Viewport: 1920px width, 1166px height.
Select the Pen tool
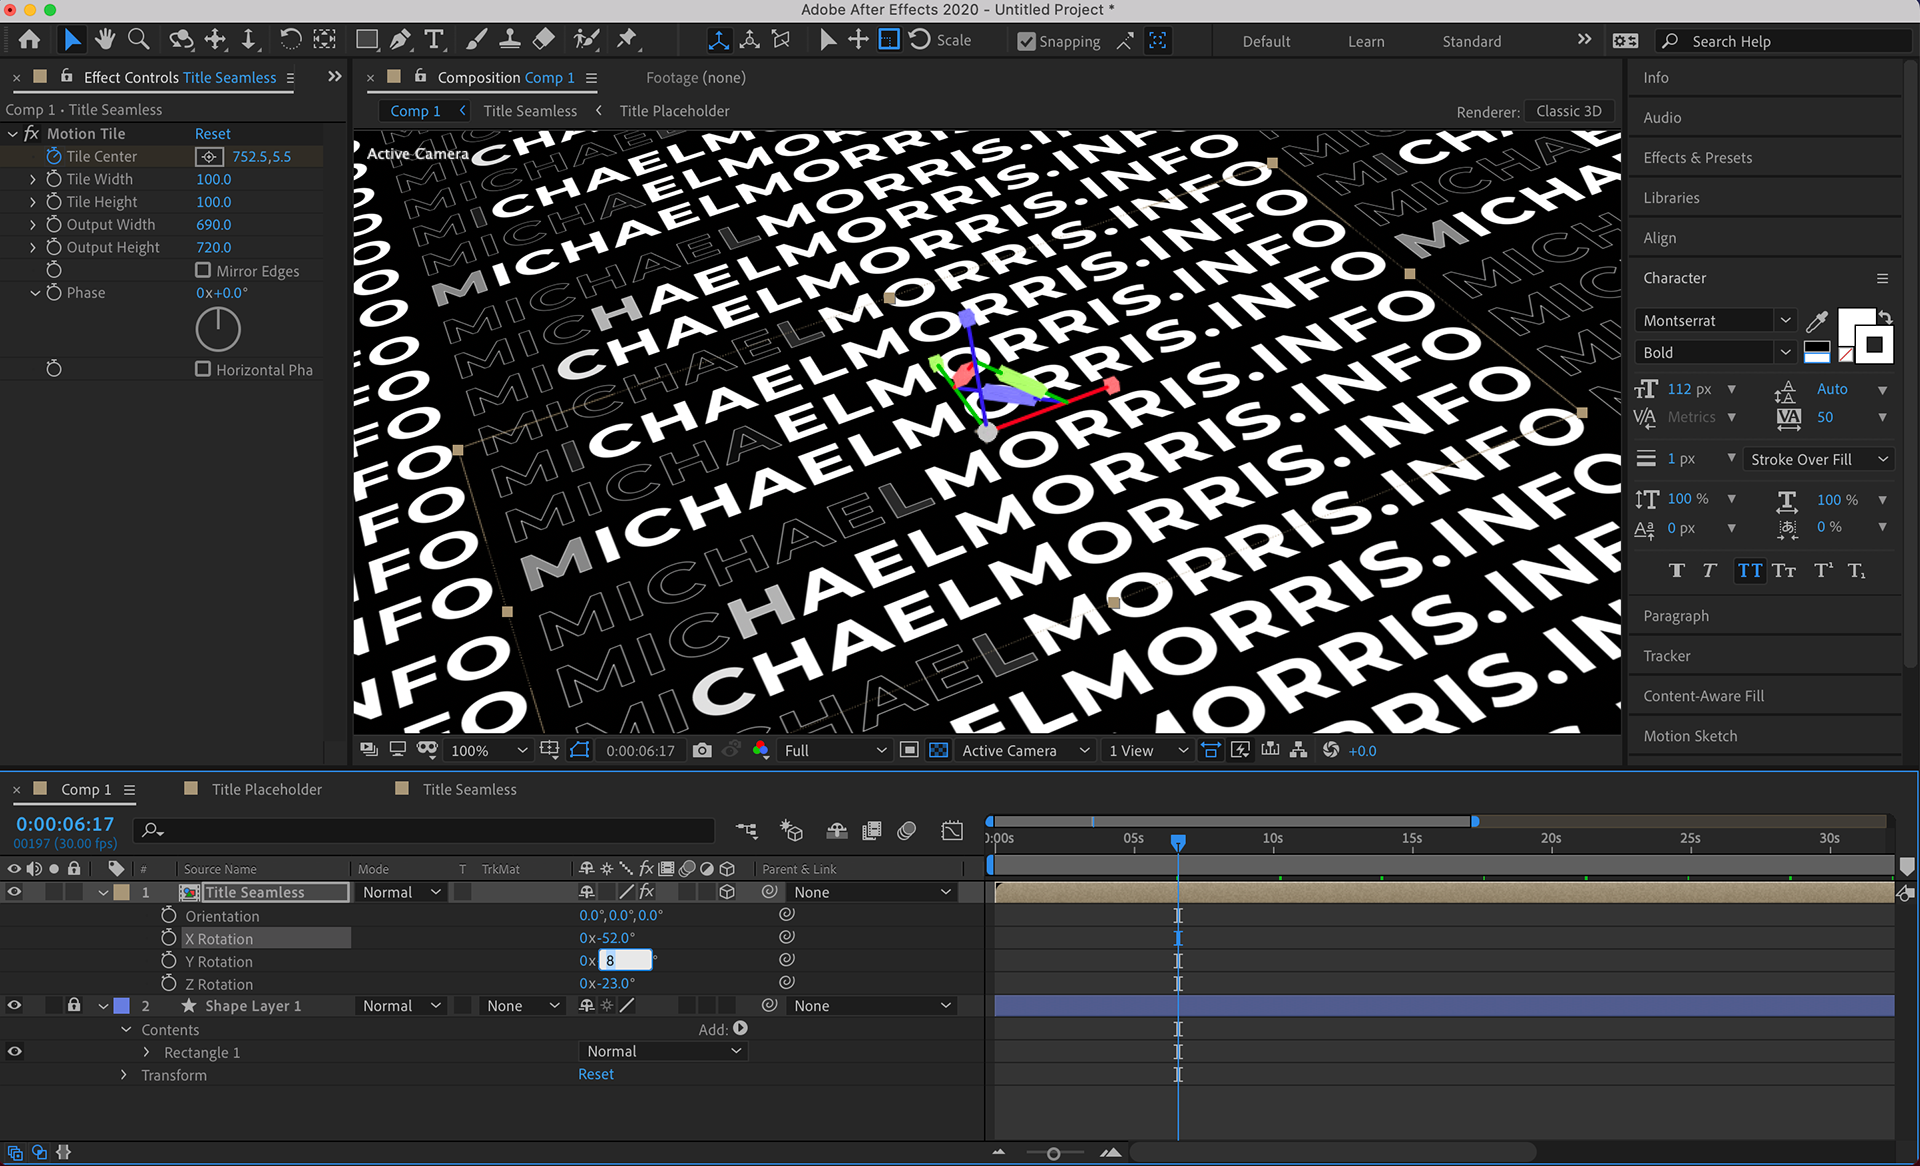click(x=400, y=40)
